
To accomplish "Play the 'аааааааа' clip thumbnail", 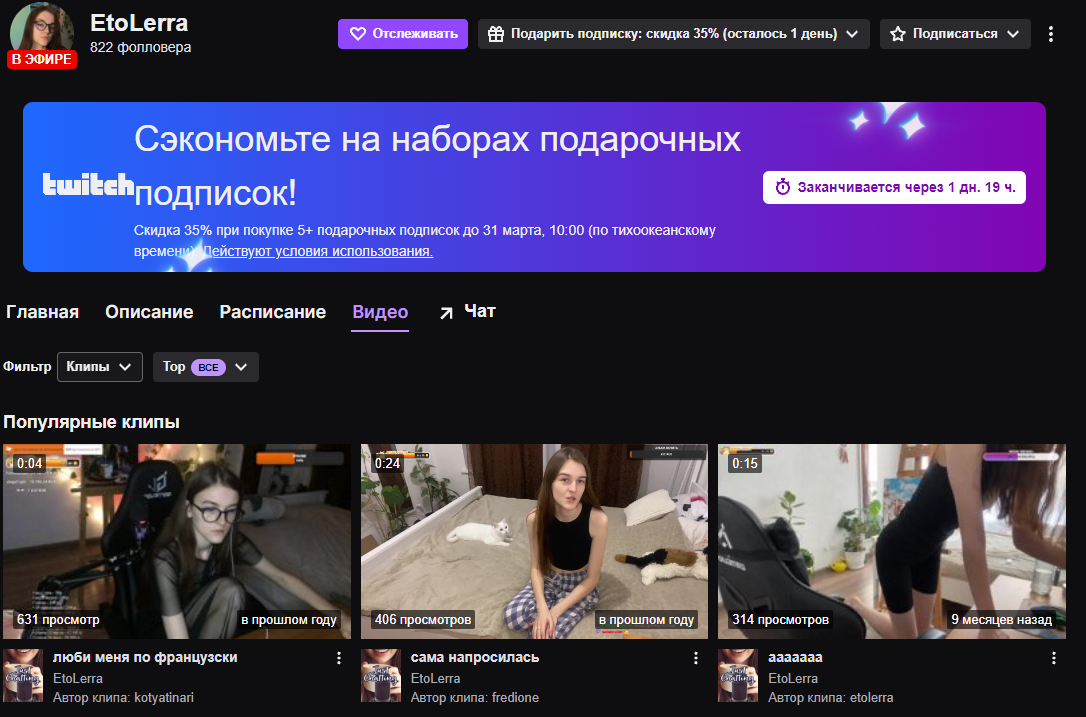I will pos(892,541).
